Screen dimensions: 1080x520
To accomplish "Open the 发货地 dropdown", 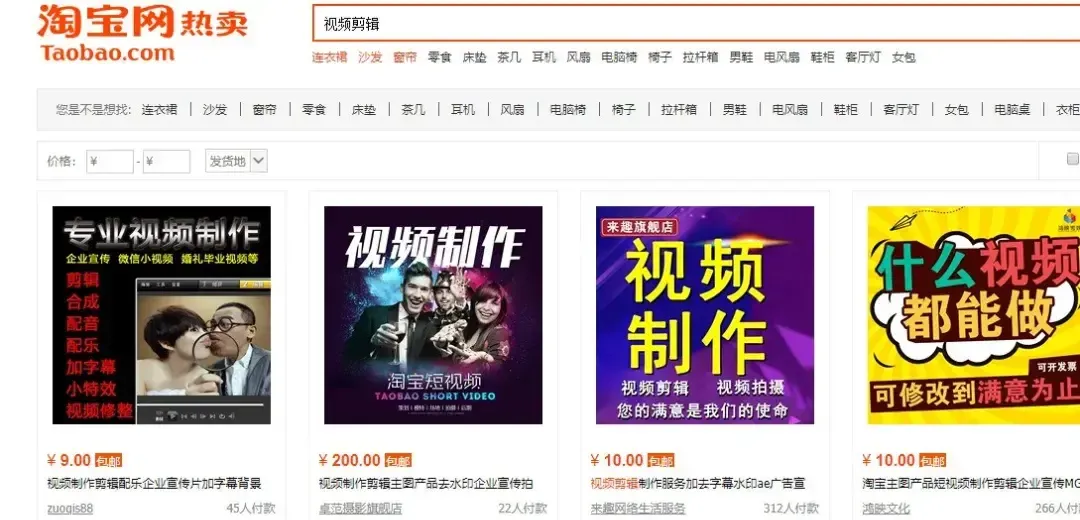I will click(236, 162).
